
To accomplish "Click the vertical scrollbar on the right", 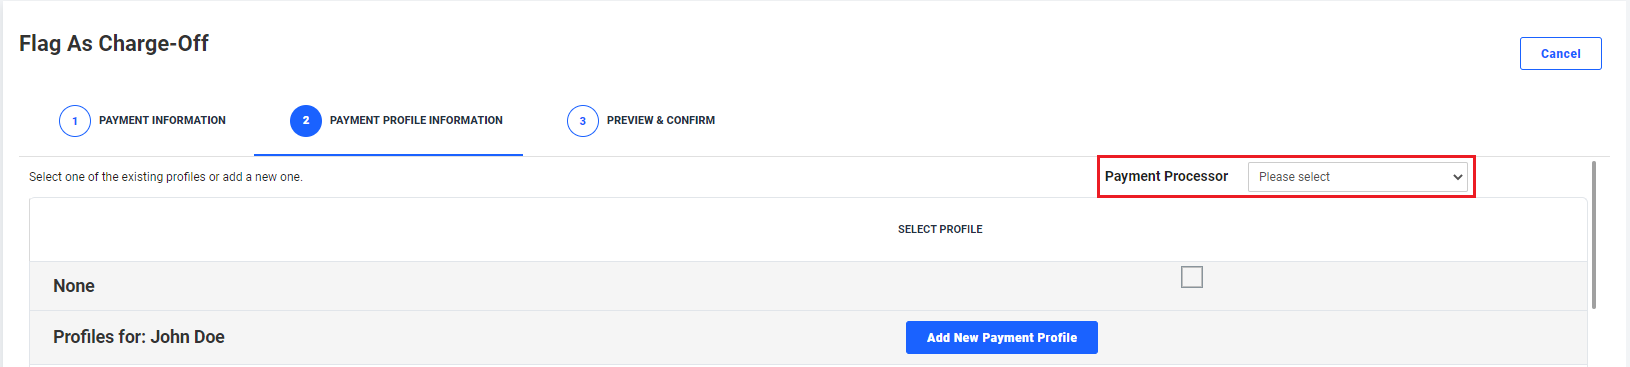I will (x=1594, y=235).
